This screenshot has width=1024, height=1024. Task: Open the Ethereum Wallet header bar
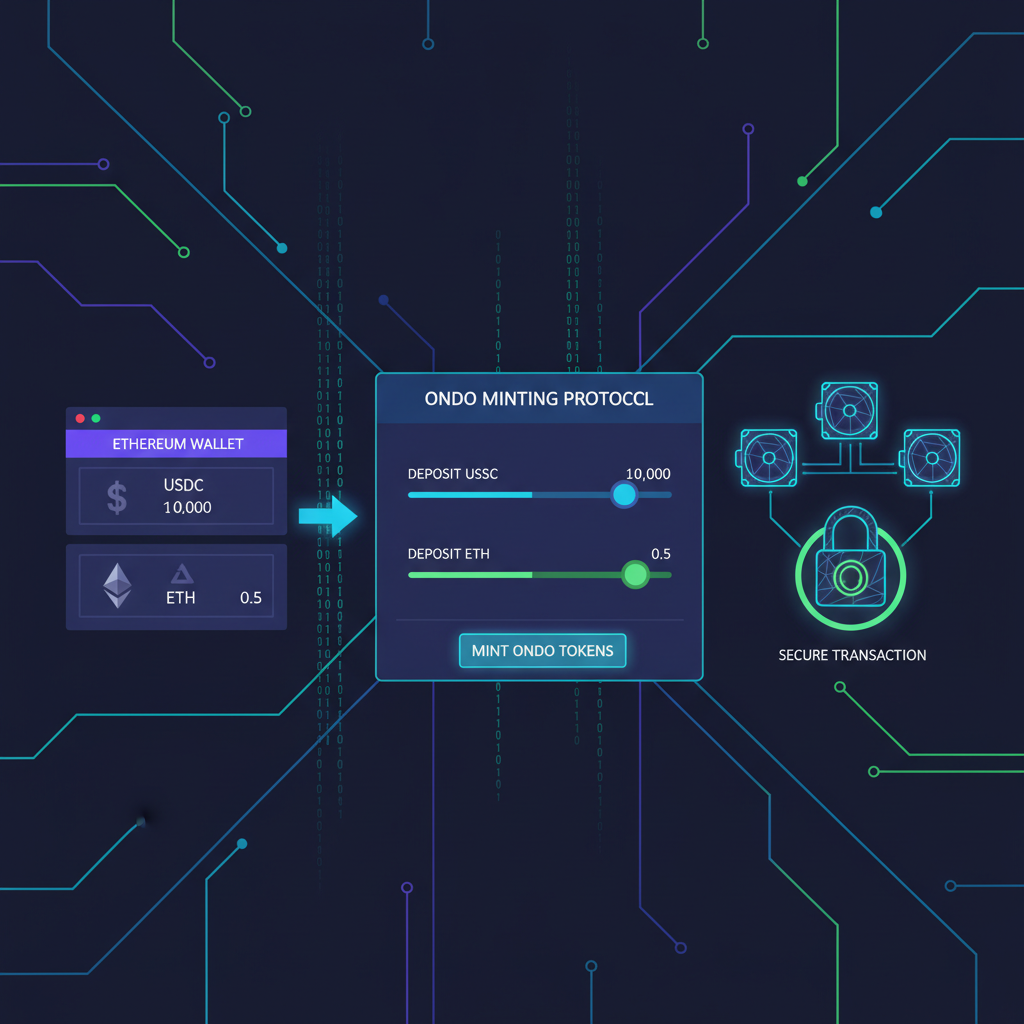[x=176, y=443]
